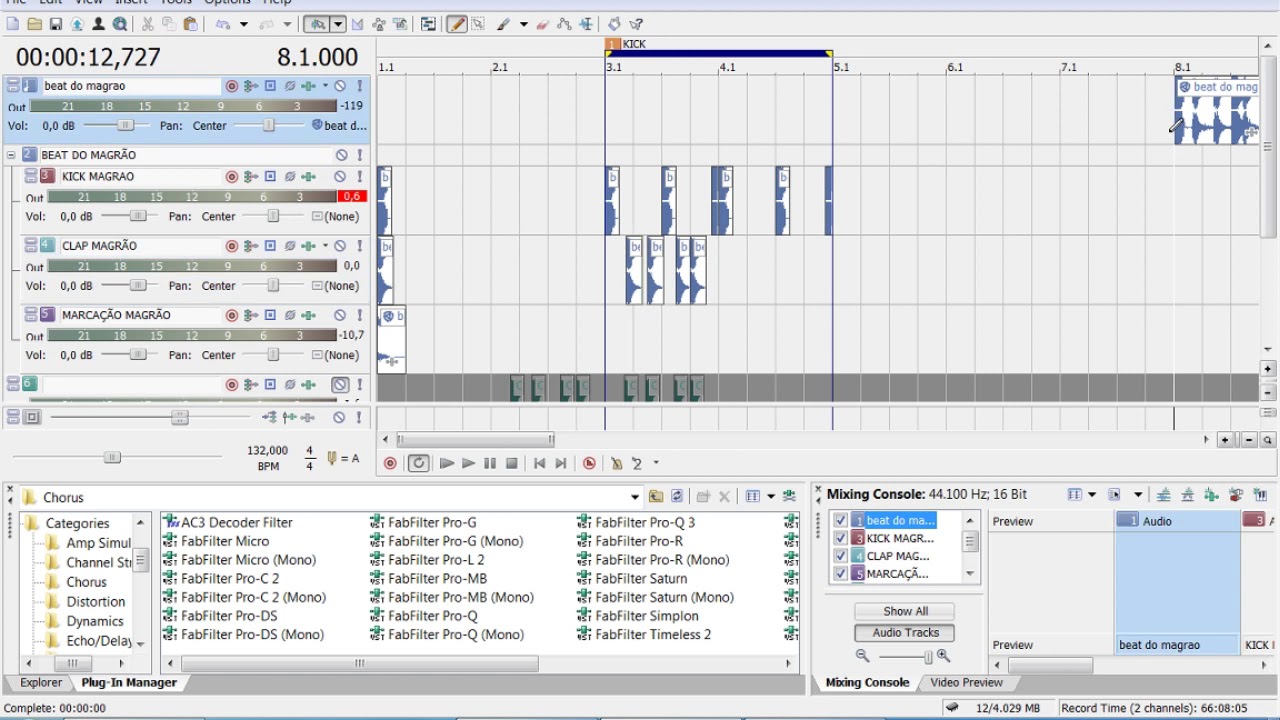
Task: Zoom in within the Mixing Console
Action: [x=943, y=656]
